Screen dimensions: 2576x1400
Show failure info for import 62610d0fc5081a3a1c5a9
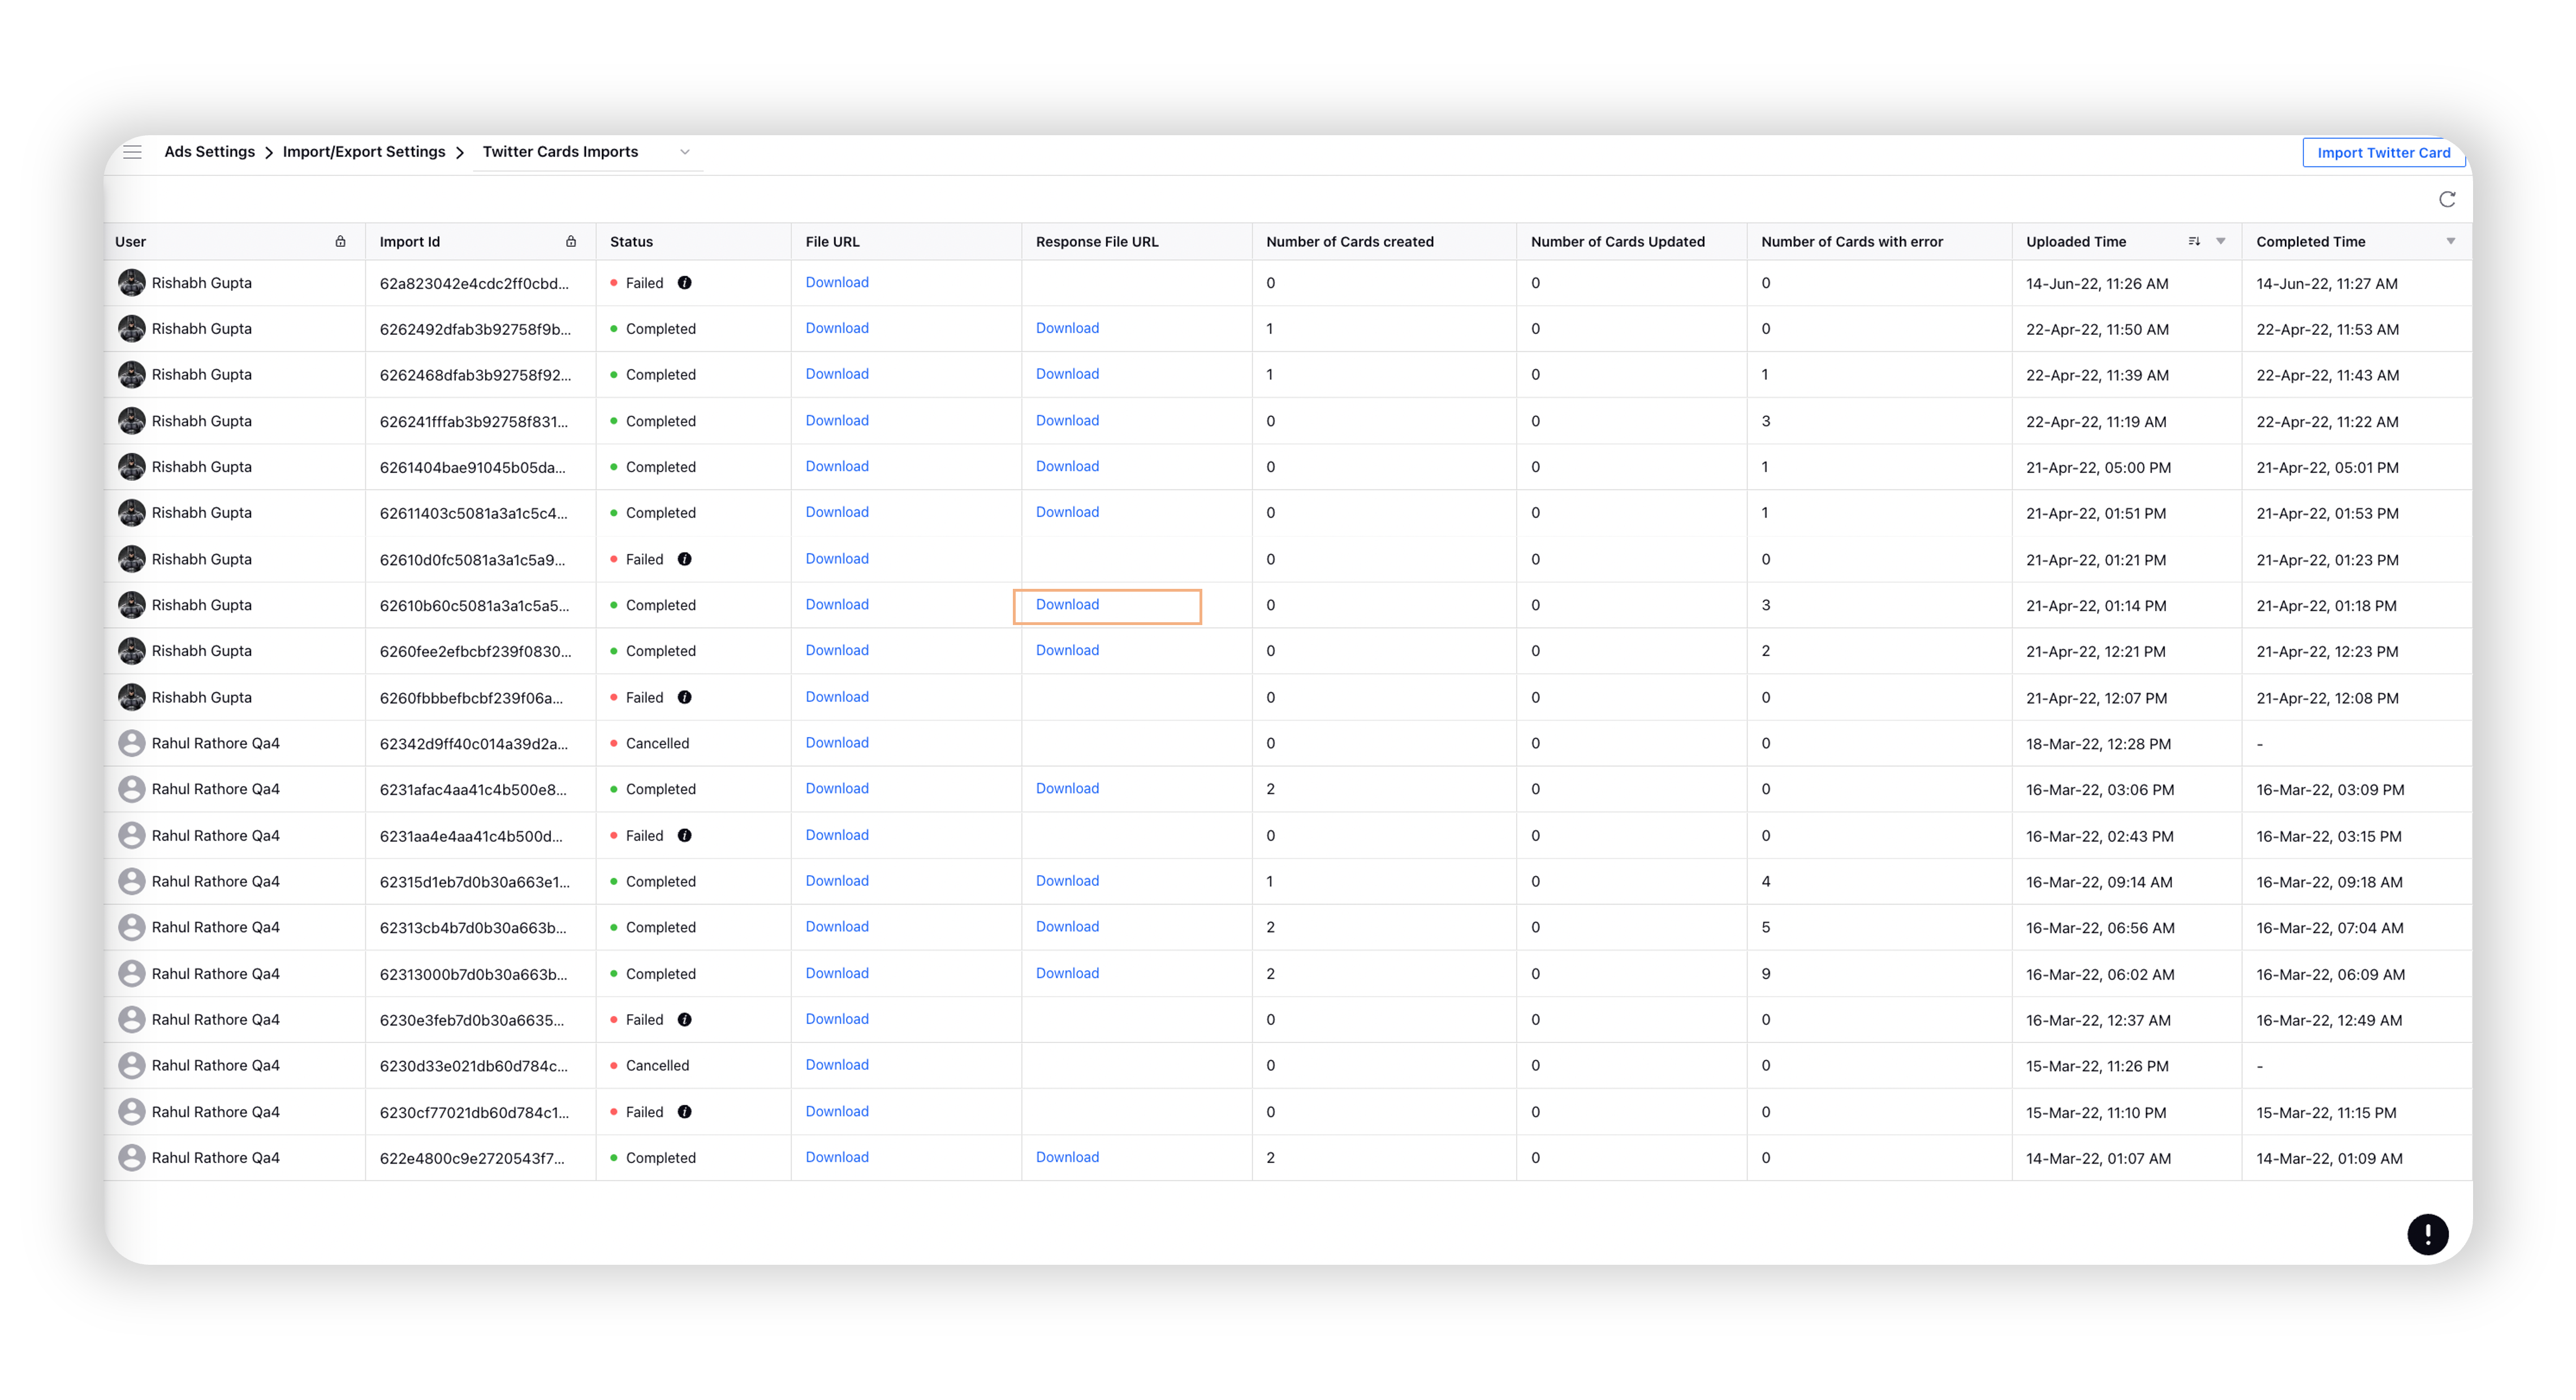(x=684, y=559)
